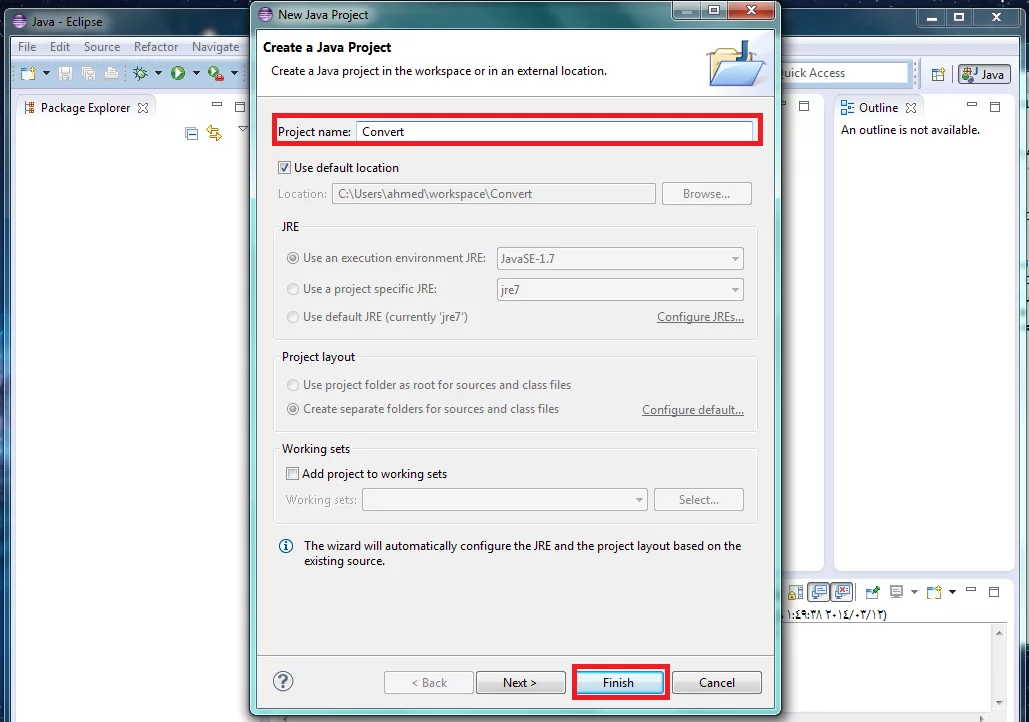This screenshot has height=722, width=1029.
Task: Collapse all in Package Explorer
Action: pyautogui.click(x=192, y=133)
